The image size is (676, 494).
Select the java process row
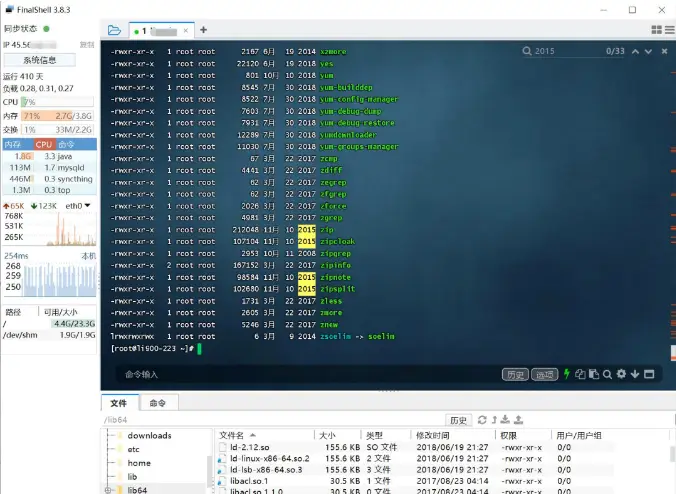[50, 156]
